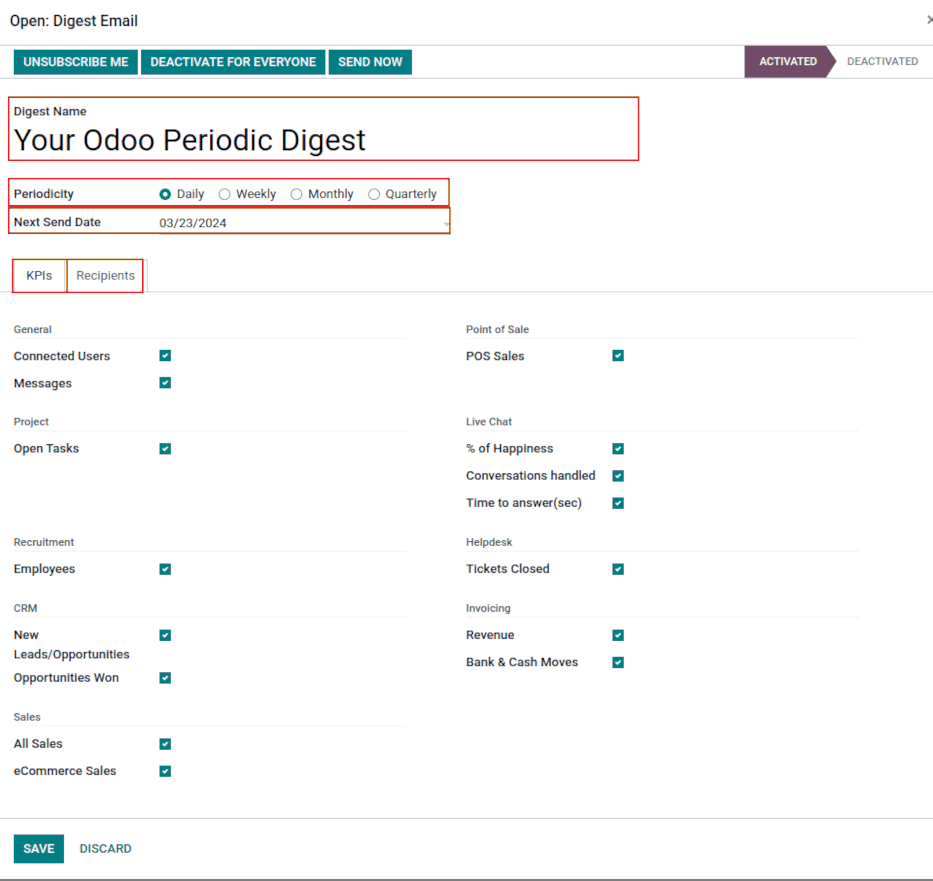This screenshot has width=933, height=881.
Task: Disable the % of Happiness KPI
Action: (618, 448)
